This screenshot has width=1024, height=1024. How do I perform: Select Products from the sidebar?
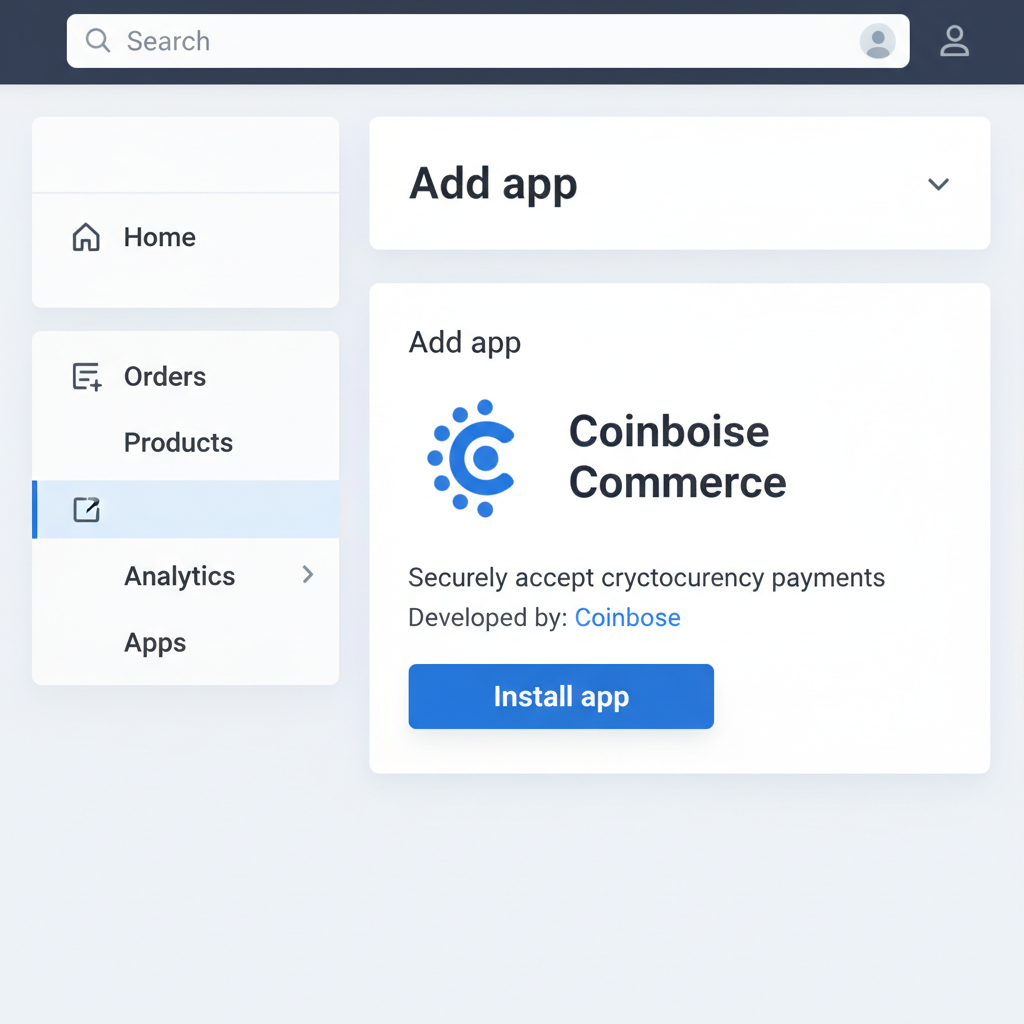pos(178,442)
